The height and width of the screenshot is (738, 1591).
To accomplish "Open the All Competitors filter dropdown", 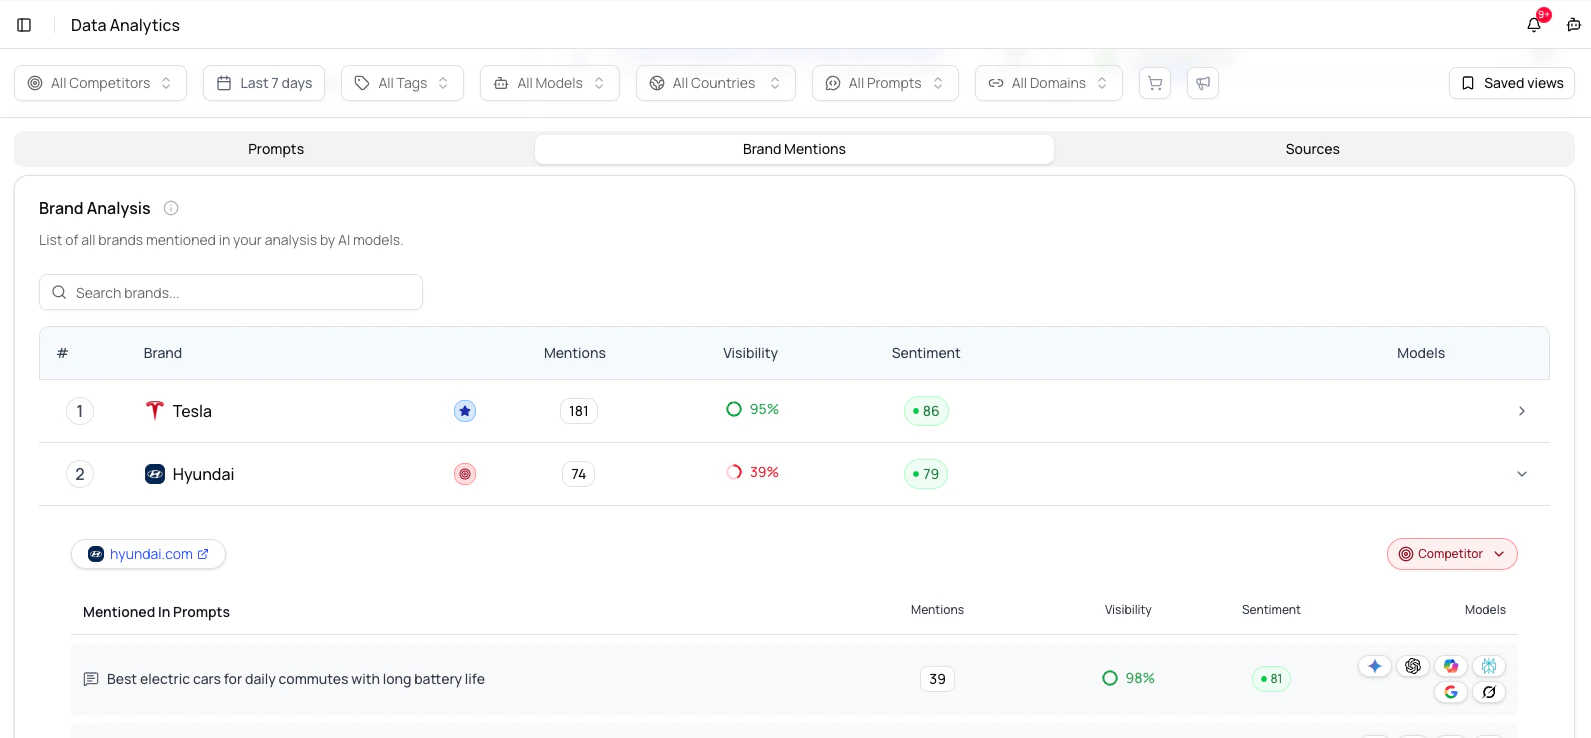I will click(100, 83).
